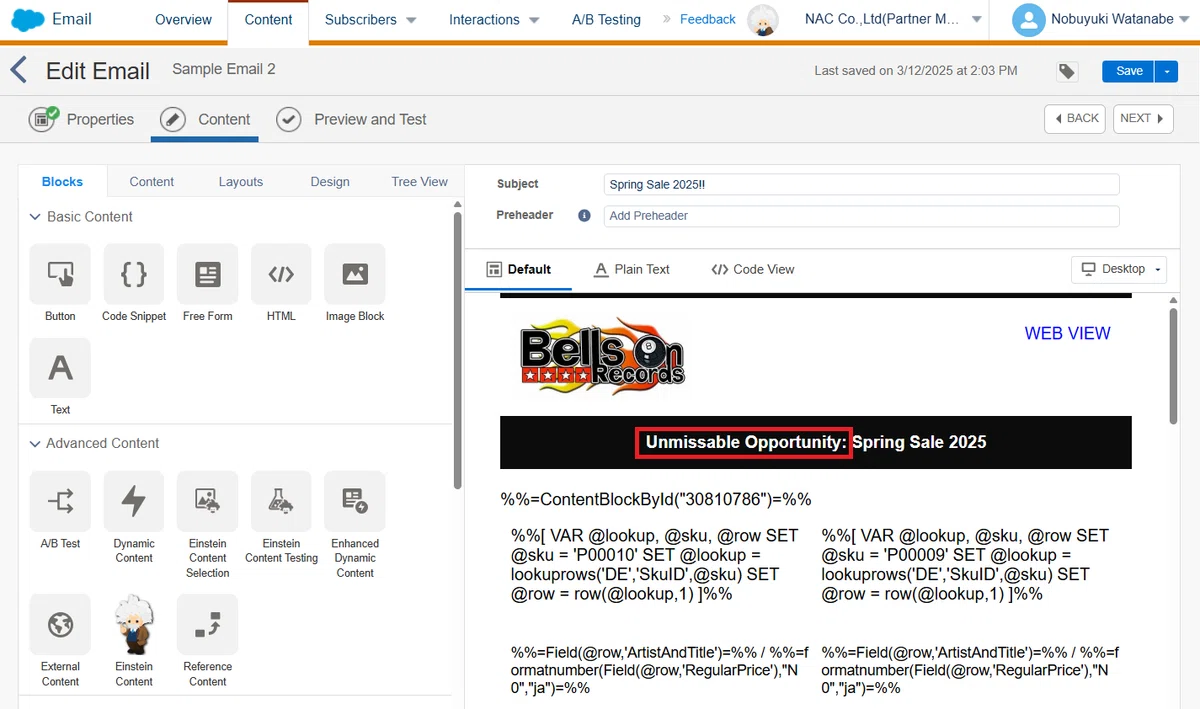The height and width of the screenshot is (709, 1200).
Task: Click the blocks panel vertical scrollbar
Action: 458,350
